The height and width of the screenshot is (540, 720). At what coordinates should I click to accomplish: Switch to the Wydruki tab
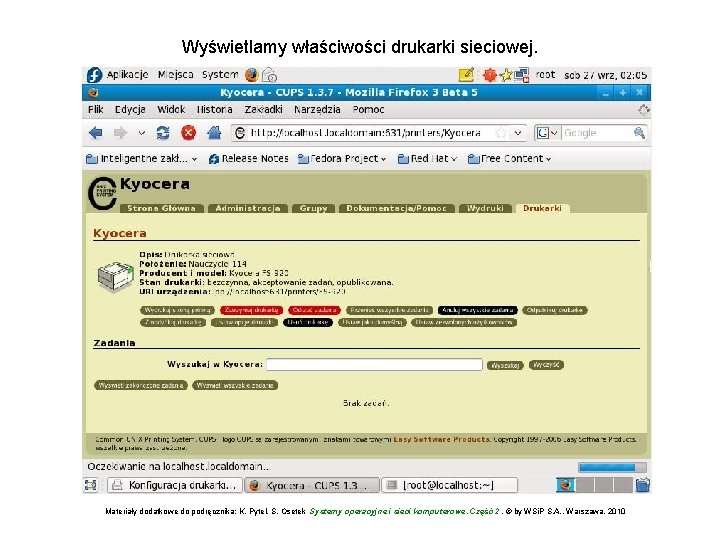coord(485,208)
